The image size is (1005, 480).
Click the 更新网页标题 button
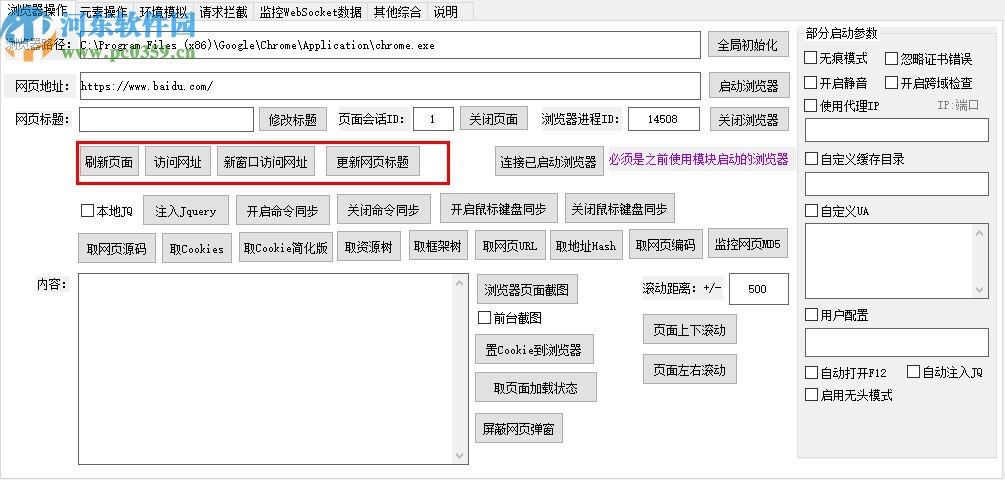tap(373, 162)
